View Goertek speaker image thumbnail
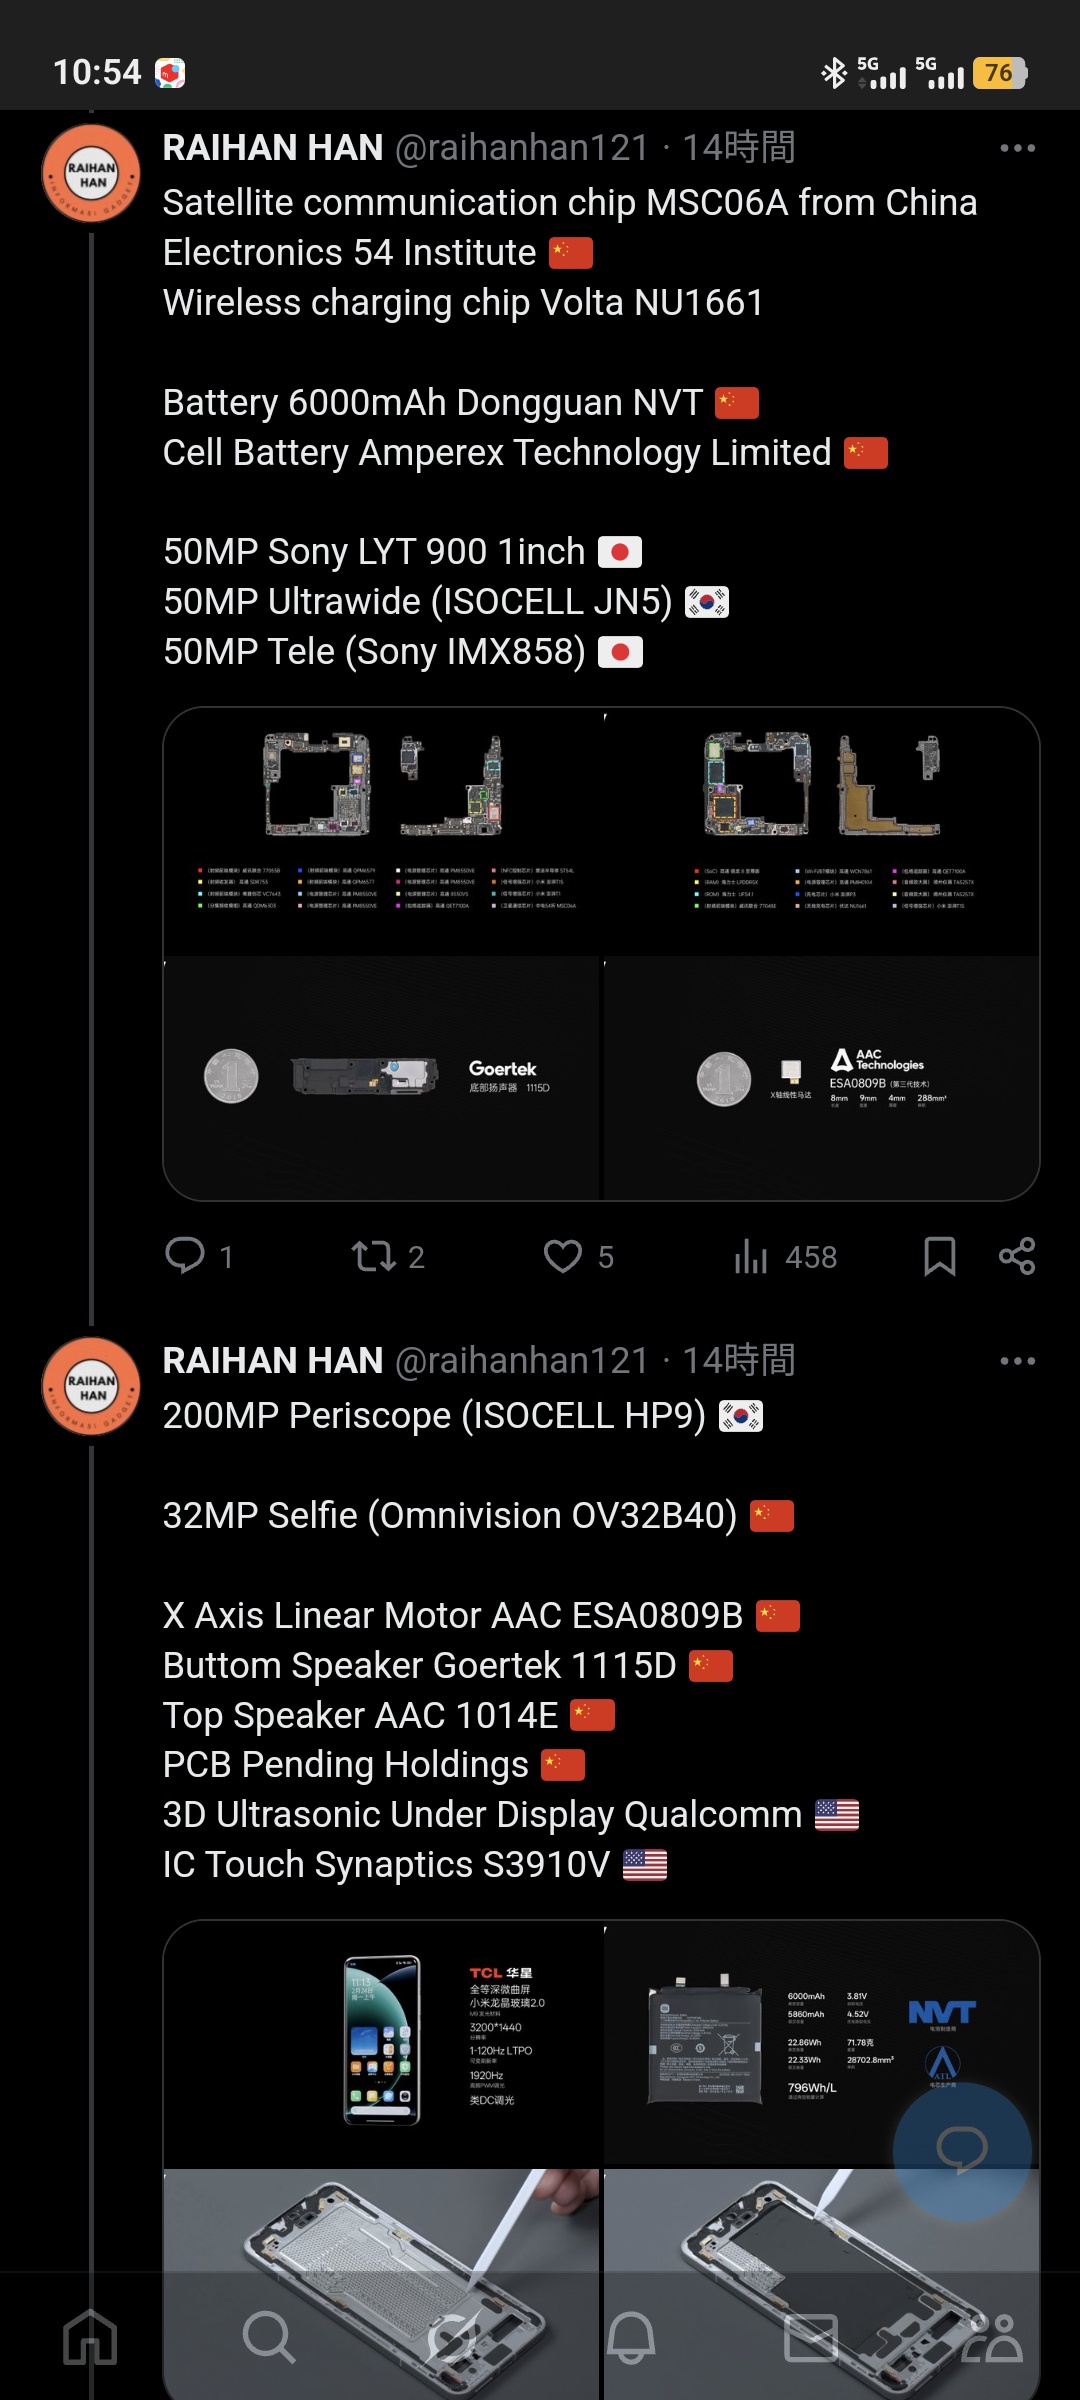Image resolution: width=1080 pixels, height=2400 pixels. tap(381, 1078)
